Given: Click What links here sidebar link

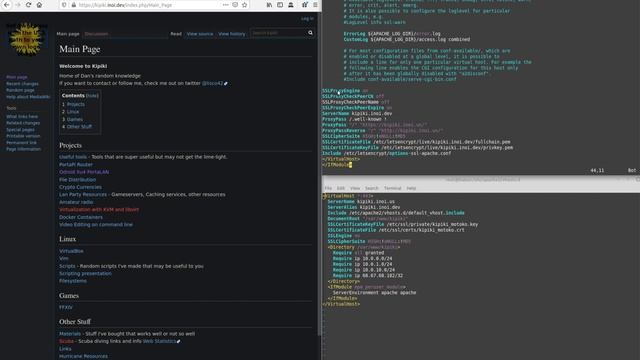Looking at the screenshot, I should point(22,116).
